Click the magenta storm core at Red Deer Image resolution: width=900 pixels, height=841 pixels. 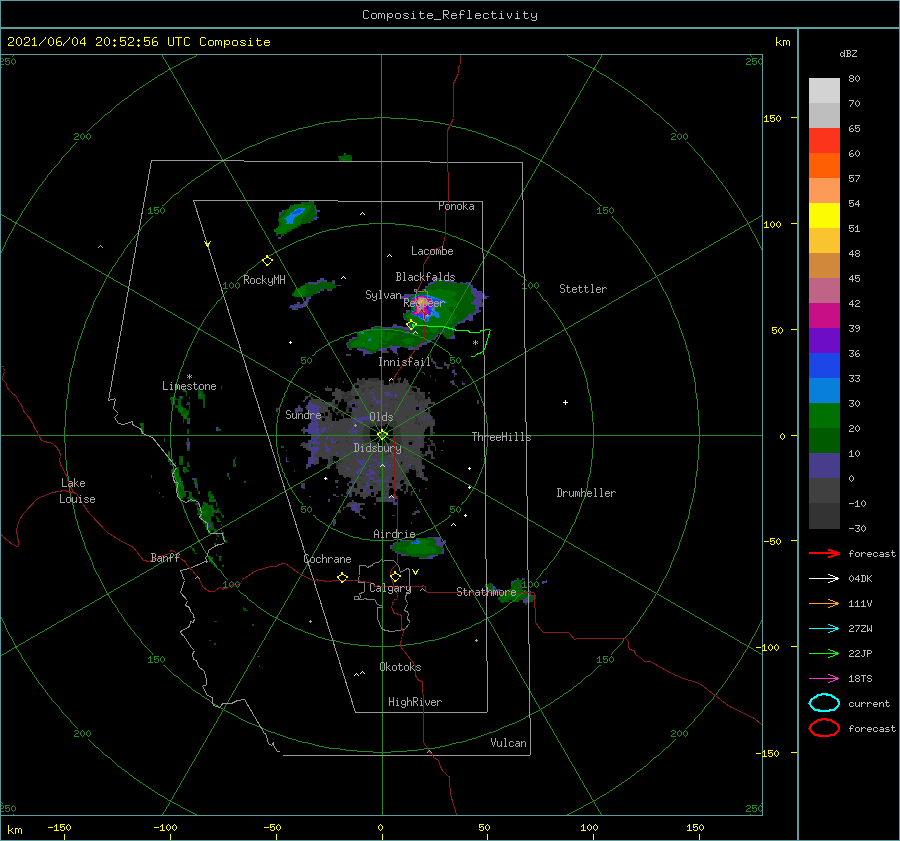click(x=423, y=305)
